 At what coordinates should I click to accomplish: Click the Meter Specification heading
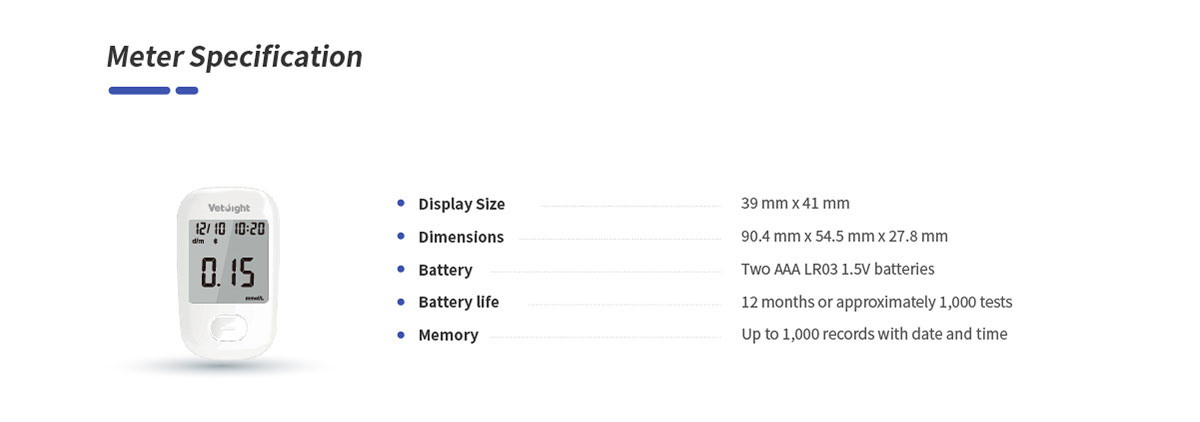tap(234, 56)
